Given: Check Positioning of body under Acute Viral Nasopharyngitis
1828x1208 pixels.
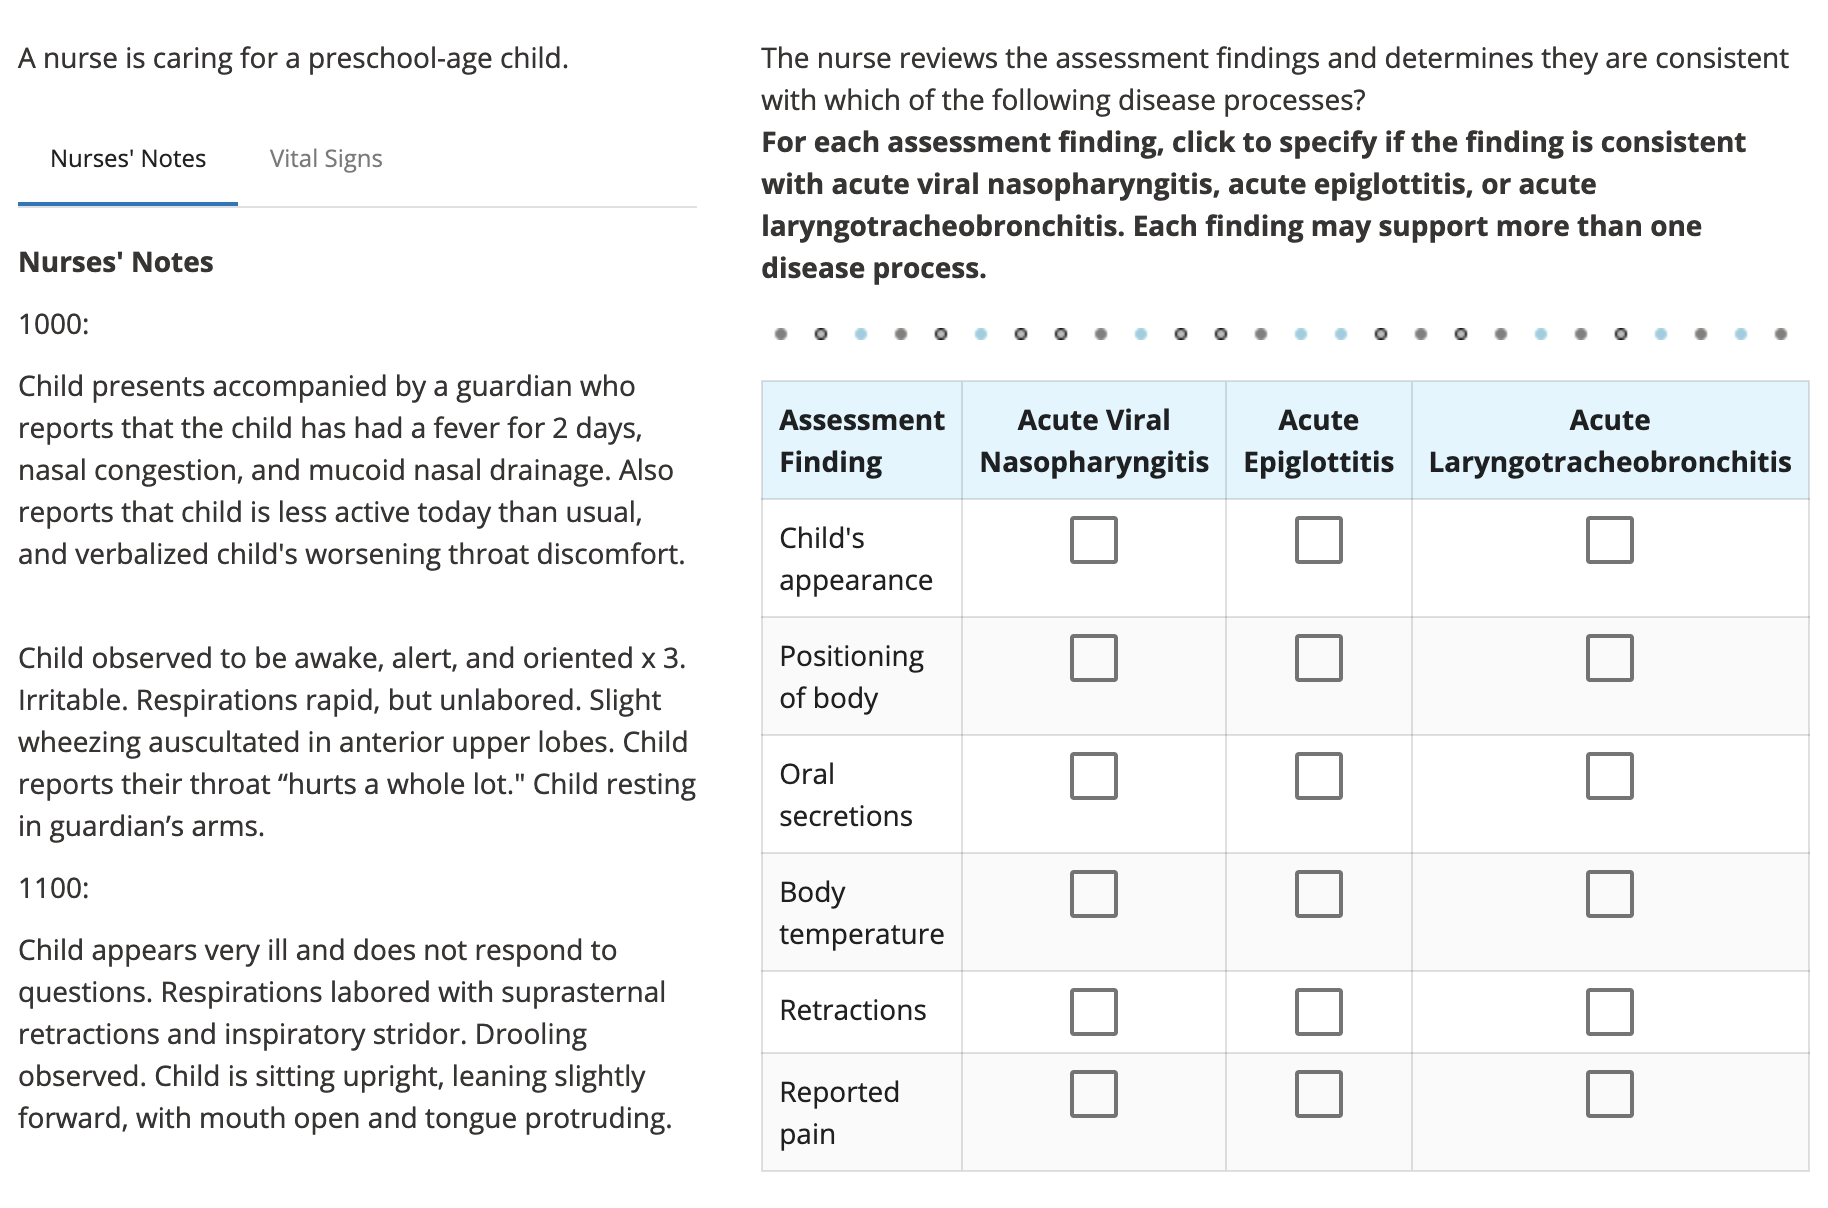Looking at the screenshot, I should (x=1092, y=658).
